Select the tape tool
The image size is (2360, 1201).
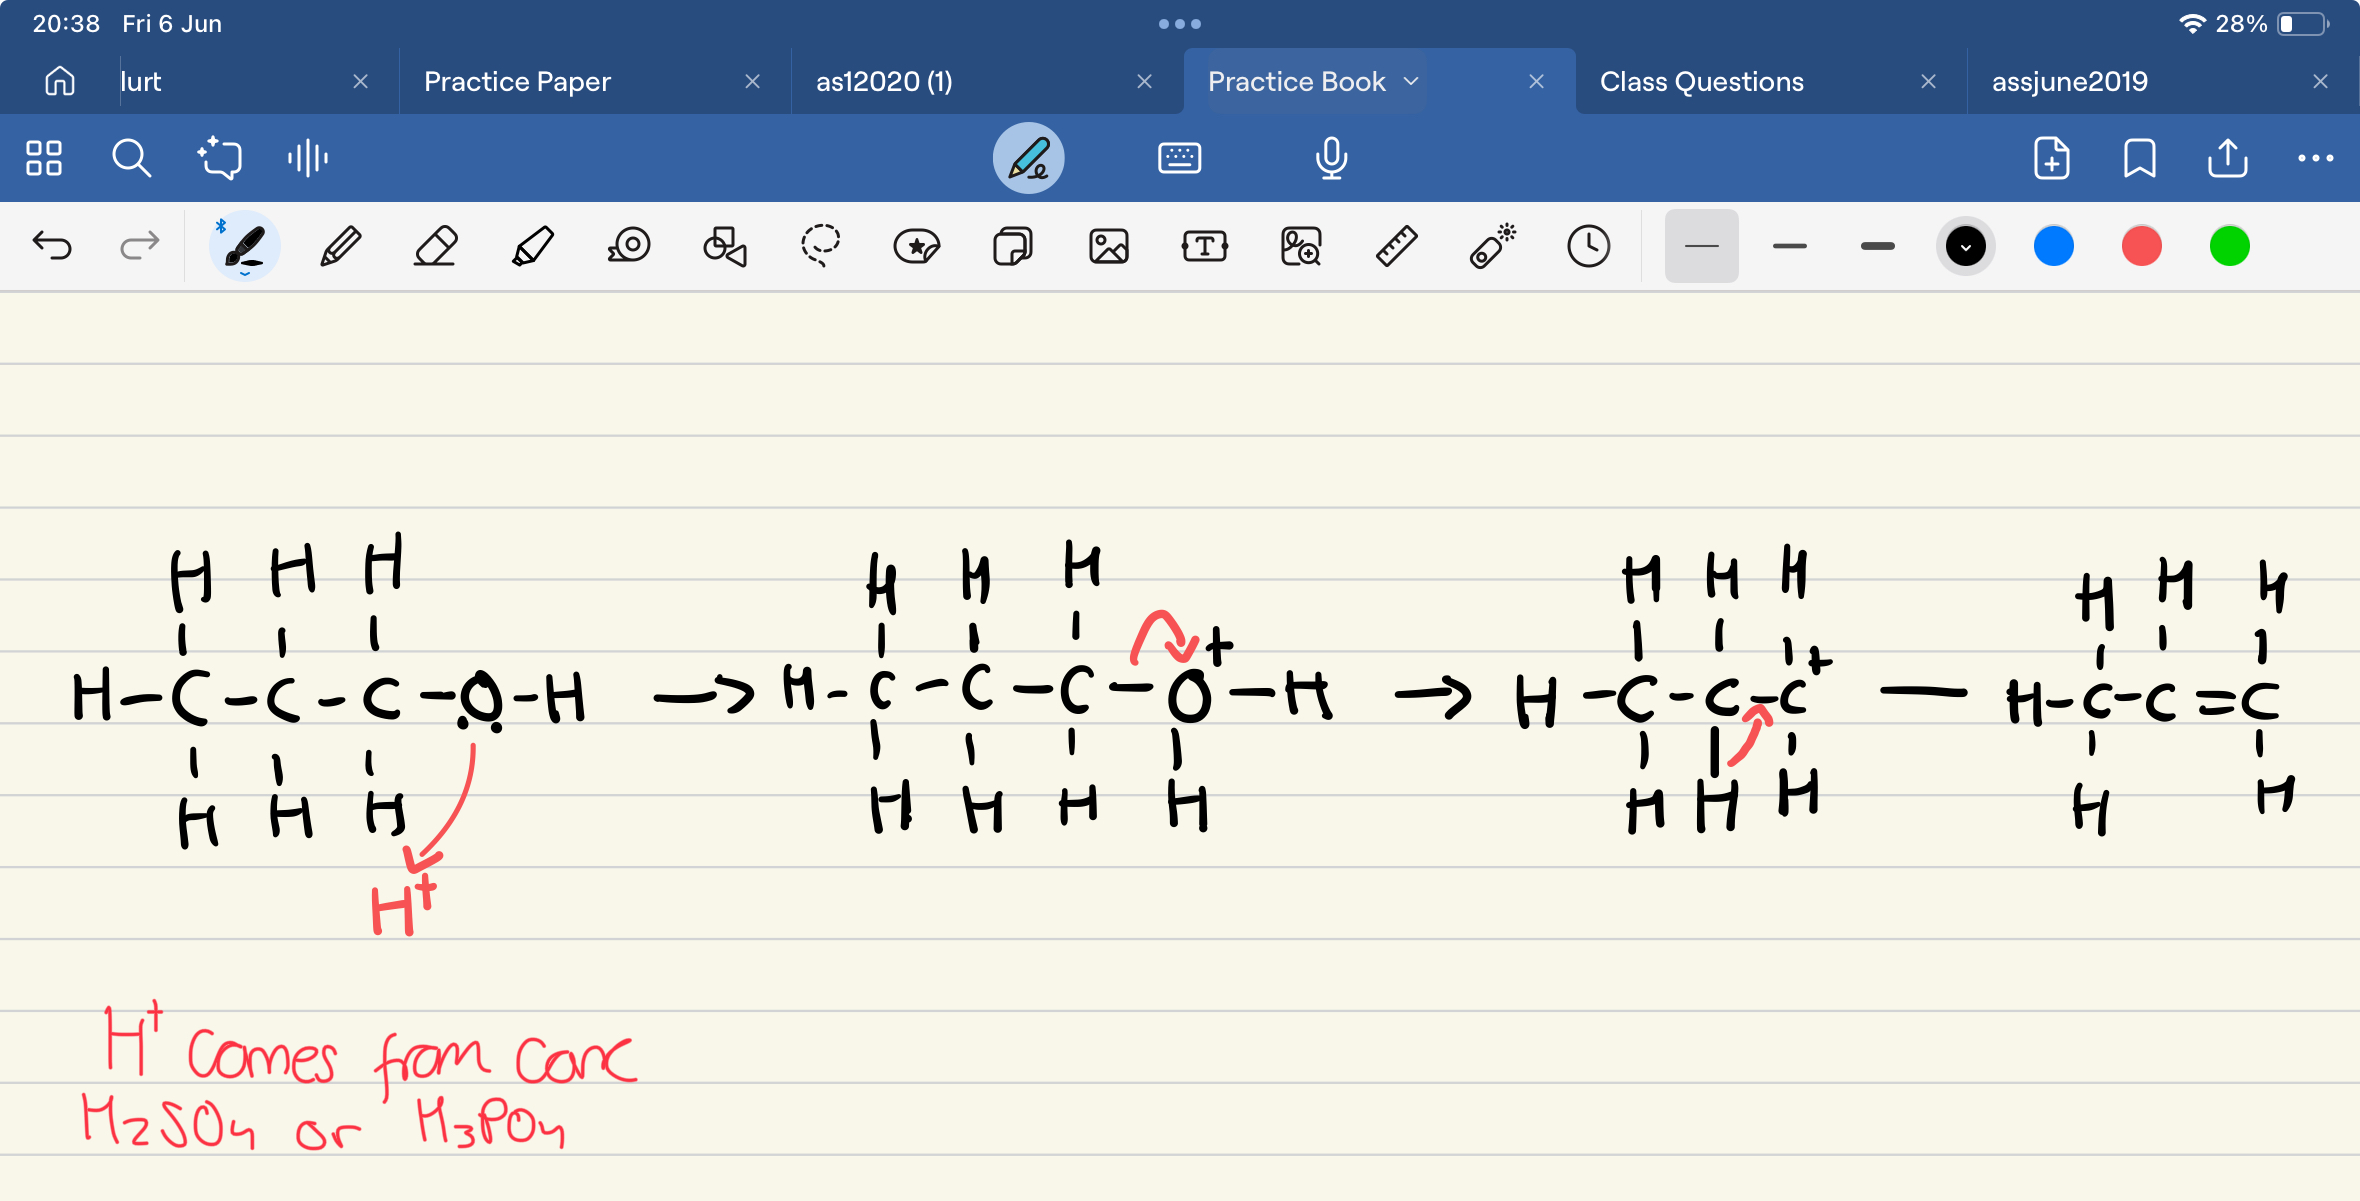point(629,246)
